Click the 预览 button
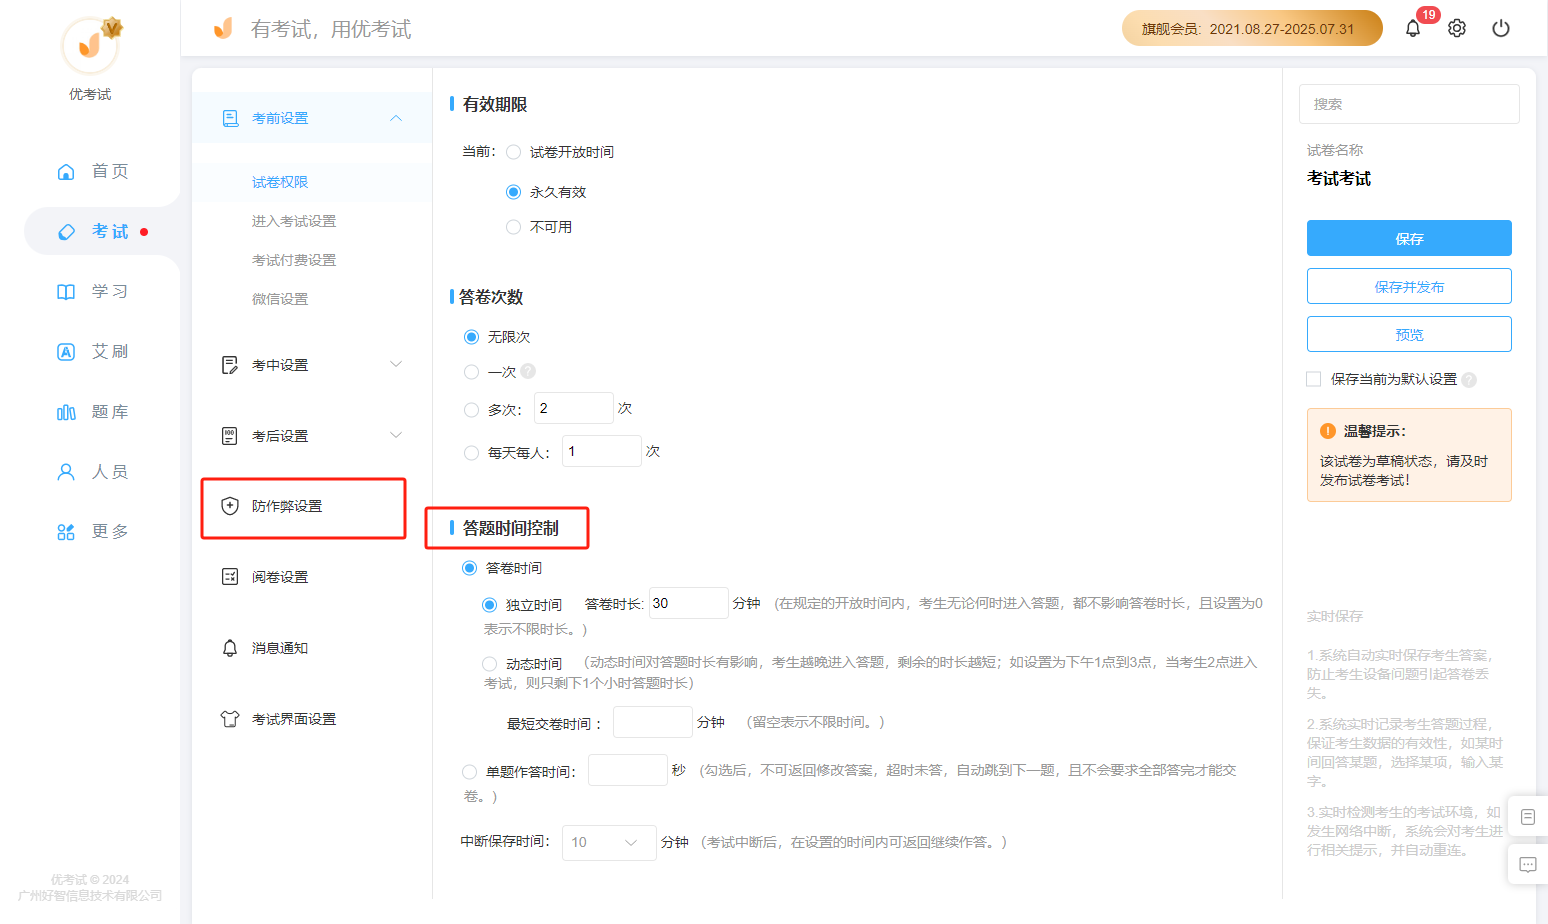1548x924 pixels. click(1409, 334)
